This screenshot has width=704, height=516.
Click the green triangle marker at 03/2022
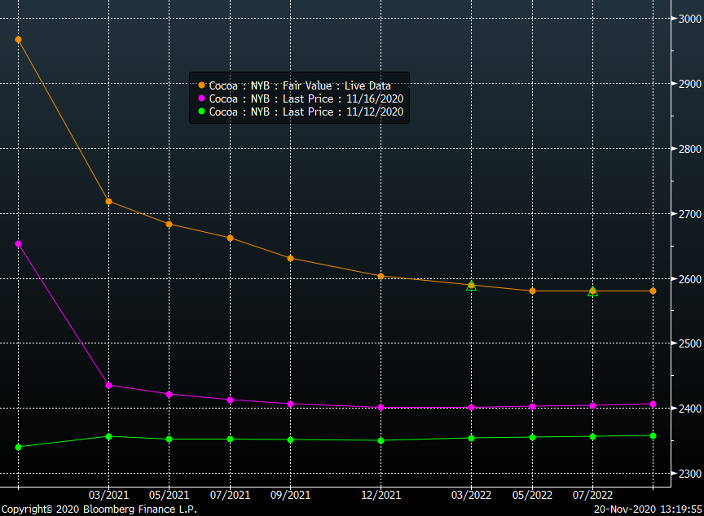pyautogui.click(x=471, y=287)
